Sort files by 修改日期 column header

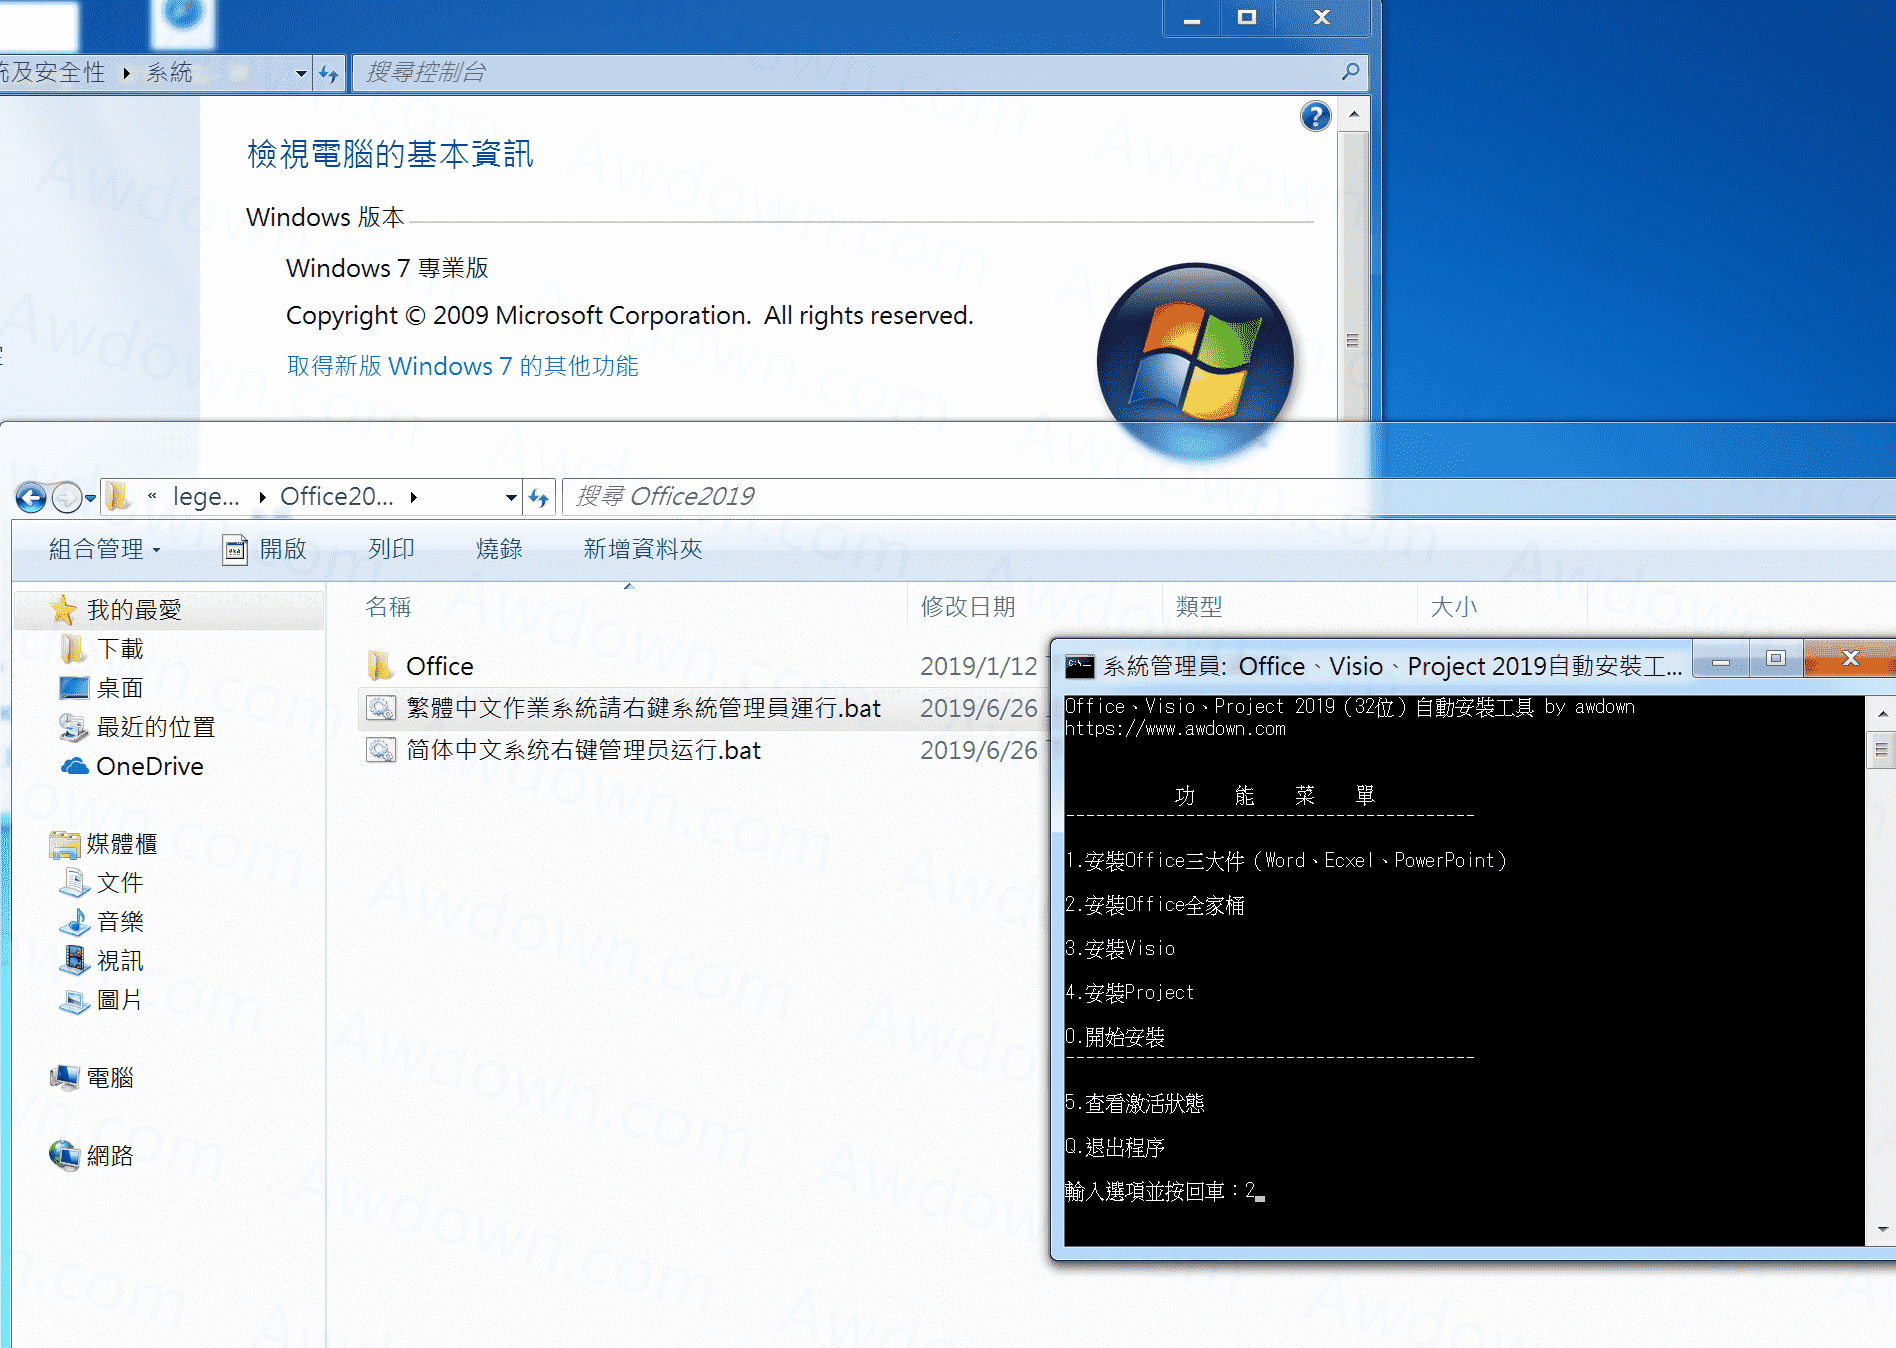pyautogui.click(x=967, y=607)
